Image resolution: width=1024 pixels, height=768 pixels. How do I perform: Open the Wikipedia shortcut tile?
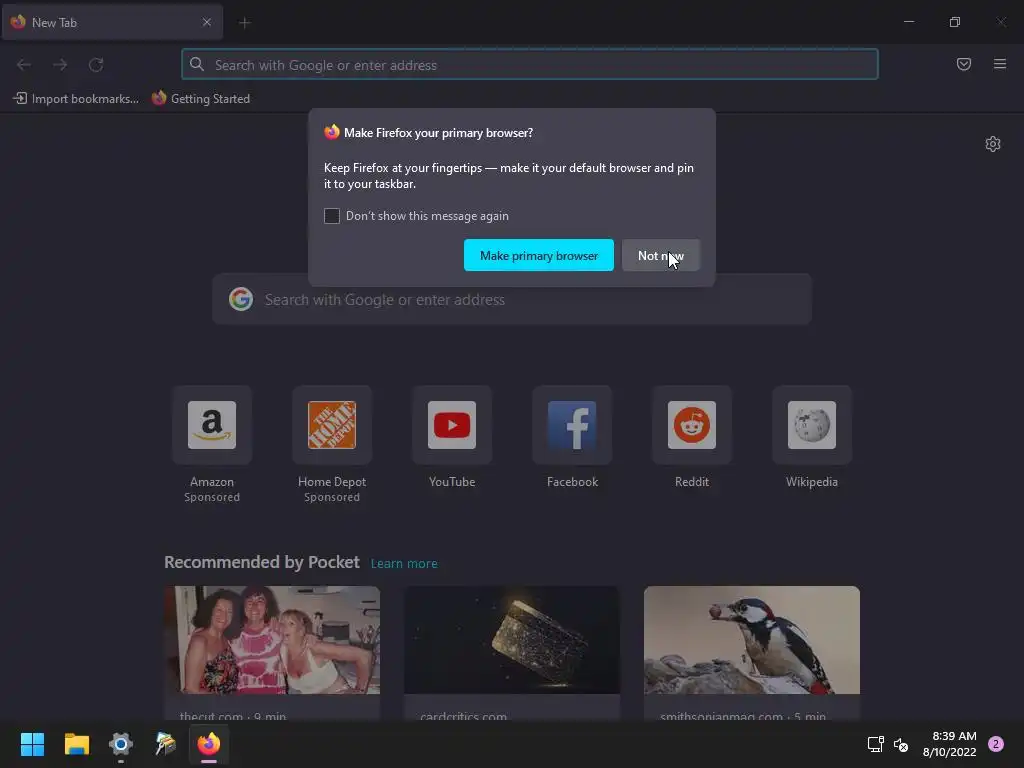[x=812, y=425]
